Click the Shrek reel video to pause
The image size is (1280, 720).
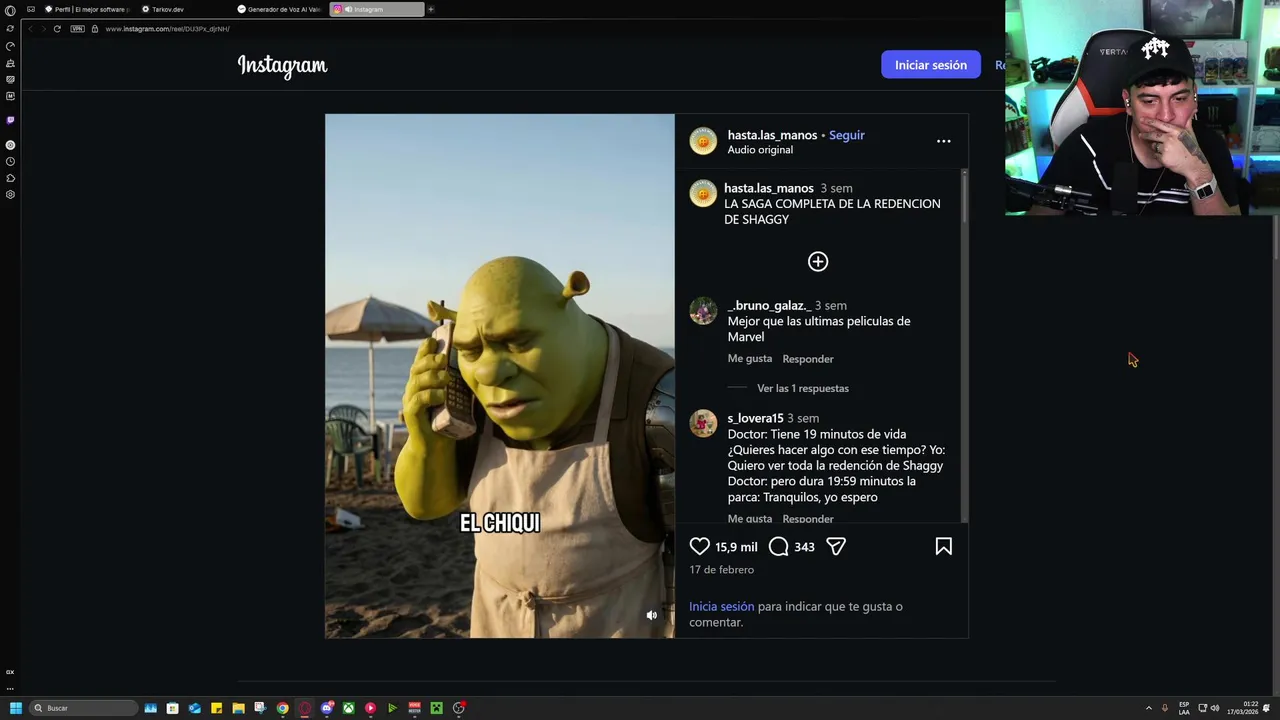tap(499, 375)
